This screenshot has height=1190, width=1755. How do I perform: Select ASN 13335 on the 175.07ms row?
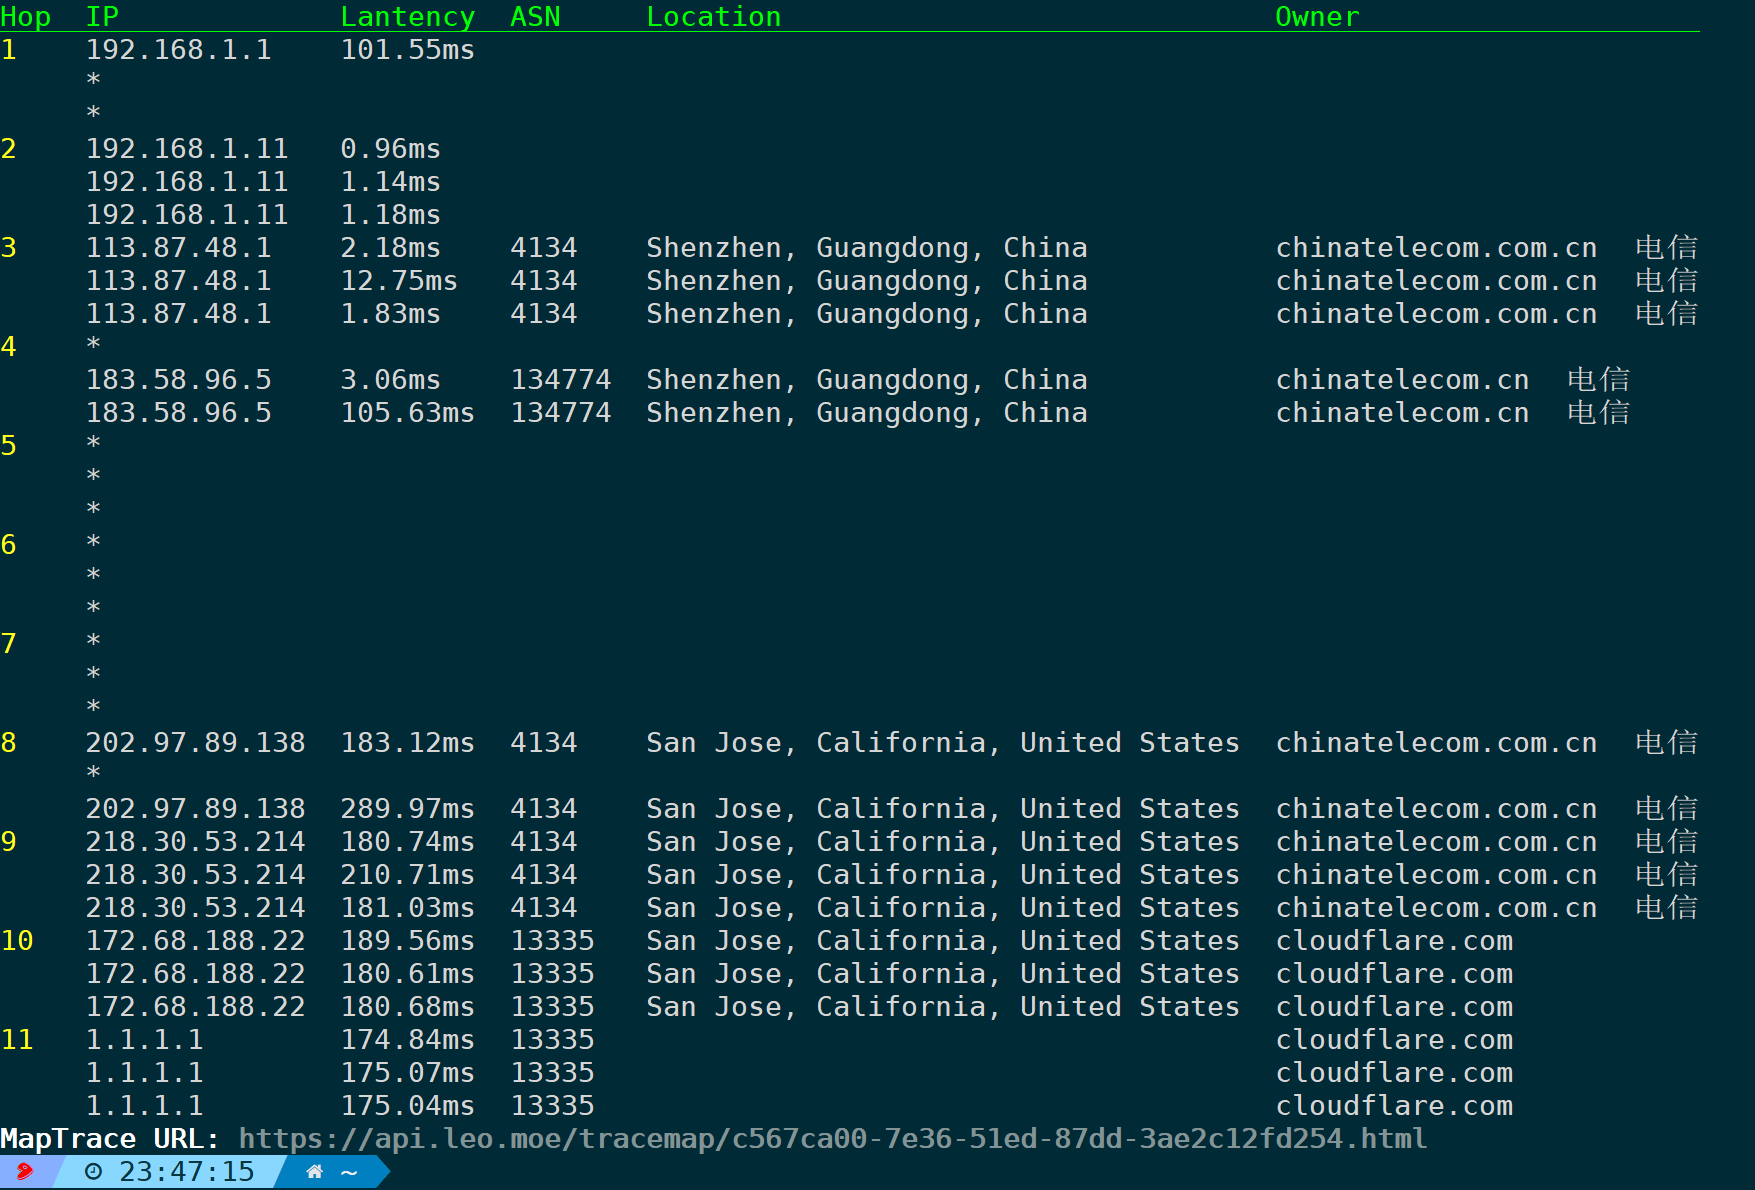pyautogui.click(x=552, y=1073)
